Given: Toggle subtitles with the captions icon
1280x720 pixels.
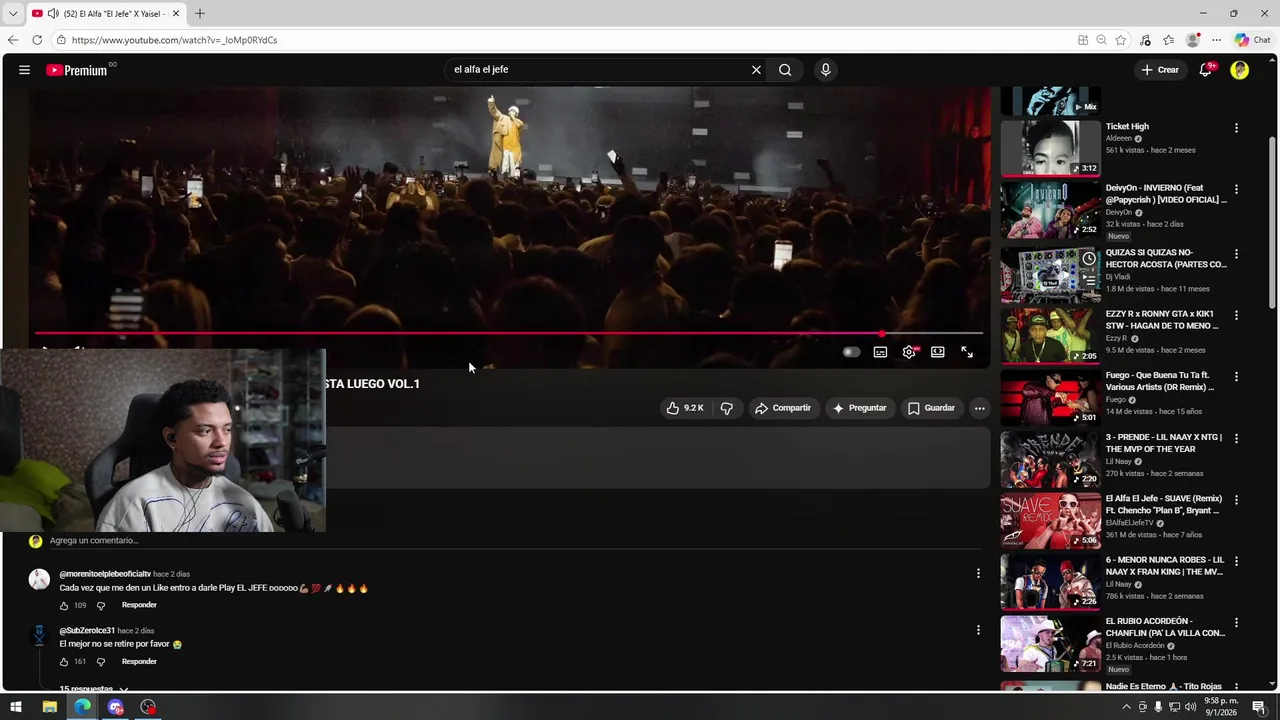Looking at the screenshot, I should tap(880, 352).
